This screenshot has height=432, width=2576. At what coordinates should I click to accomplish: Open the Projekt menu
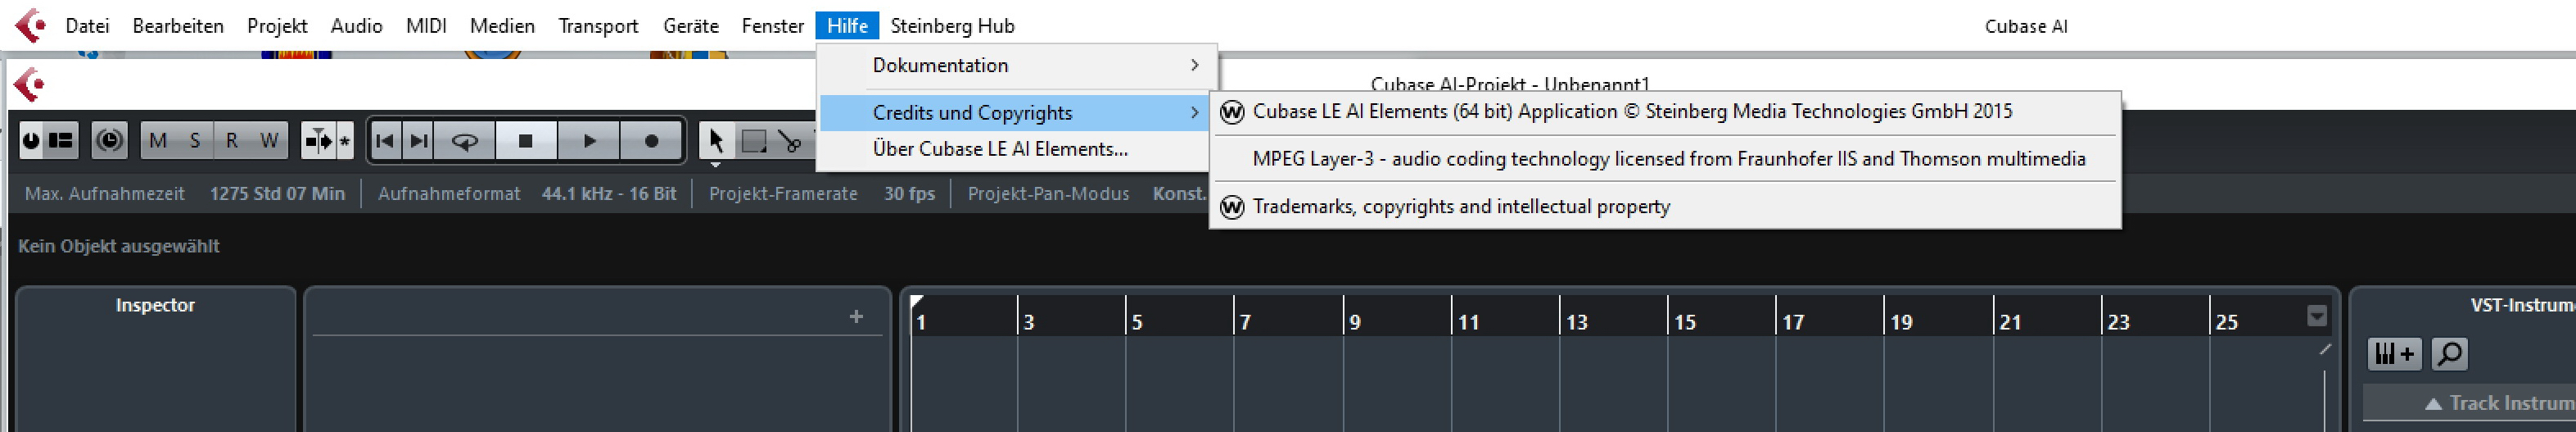click(x=277, y=26)
